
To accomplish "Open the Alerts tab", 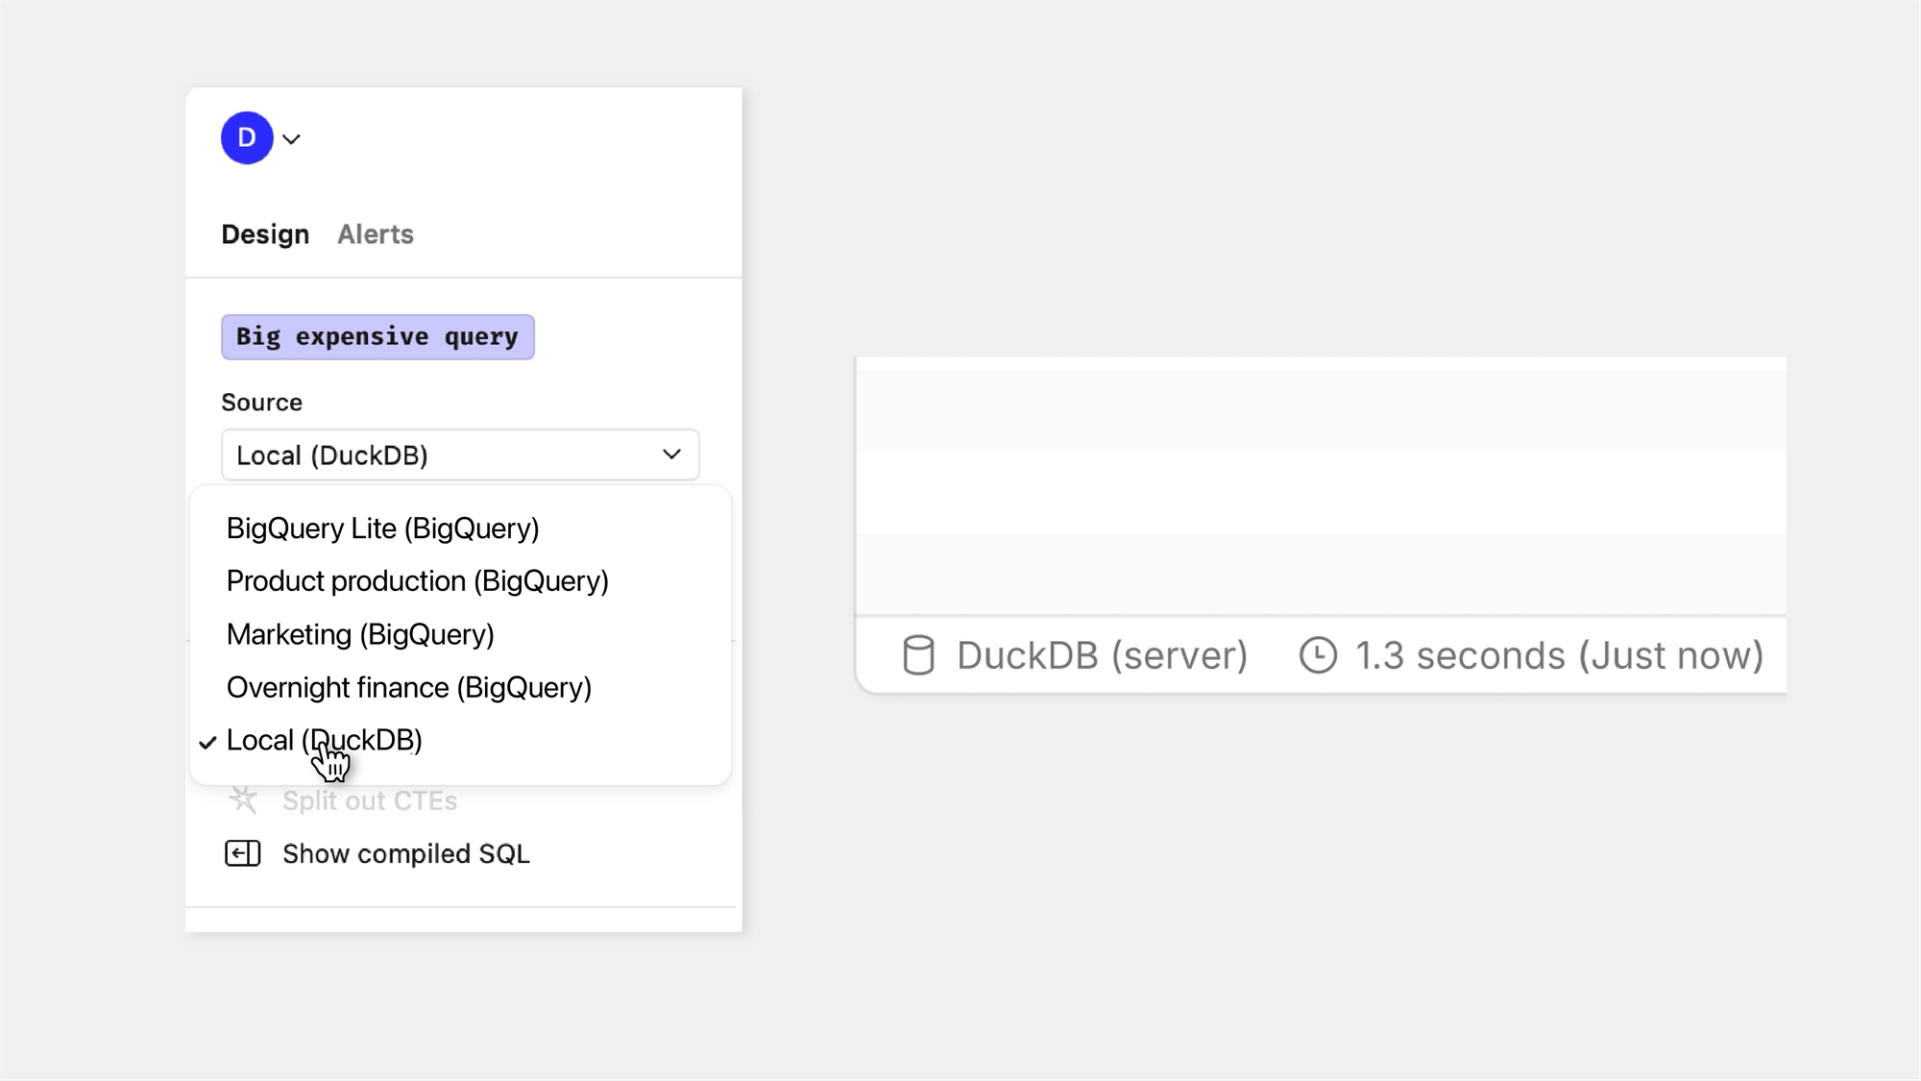I will [375, 234].
